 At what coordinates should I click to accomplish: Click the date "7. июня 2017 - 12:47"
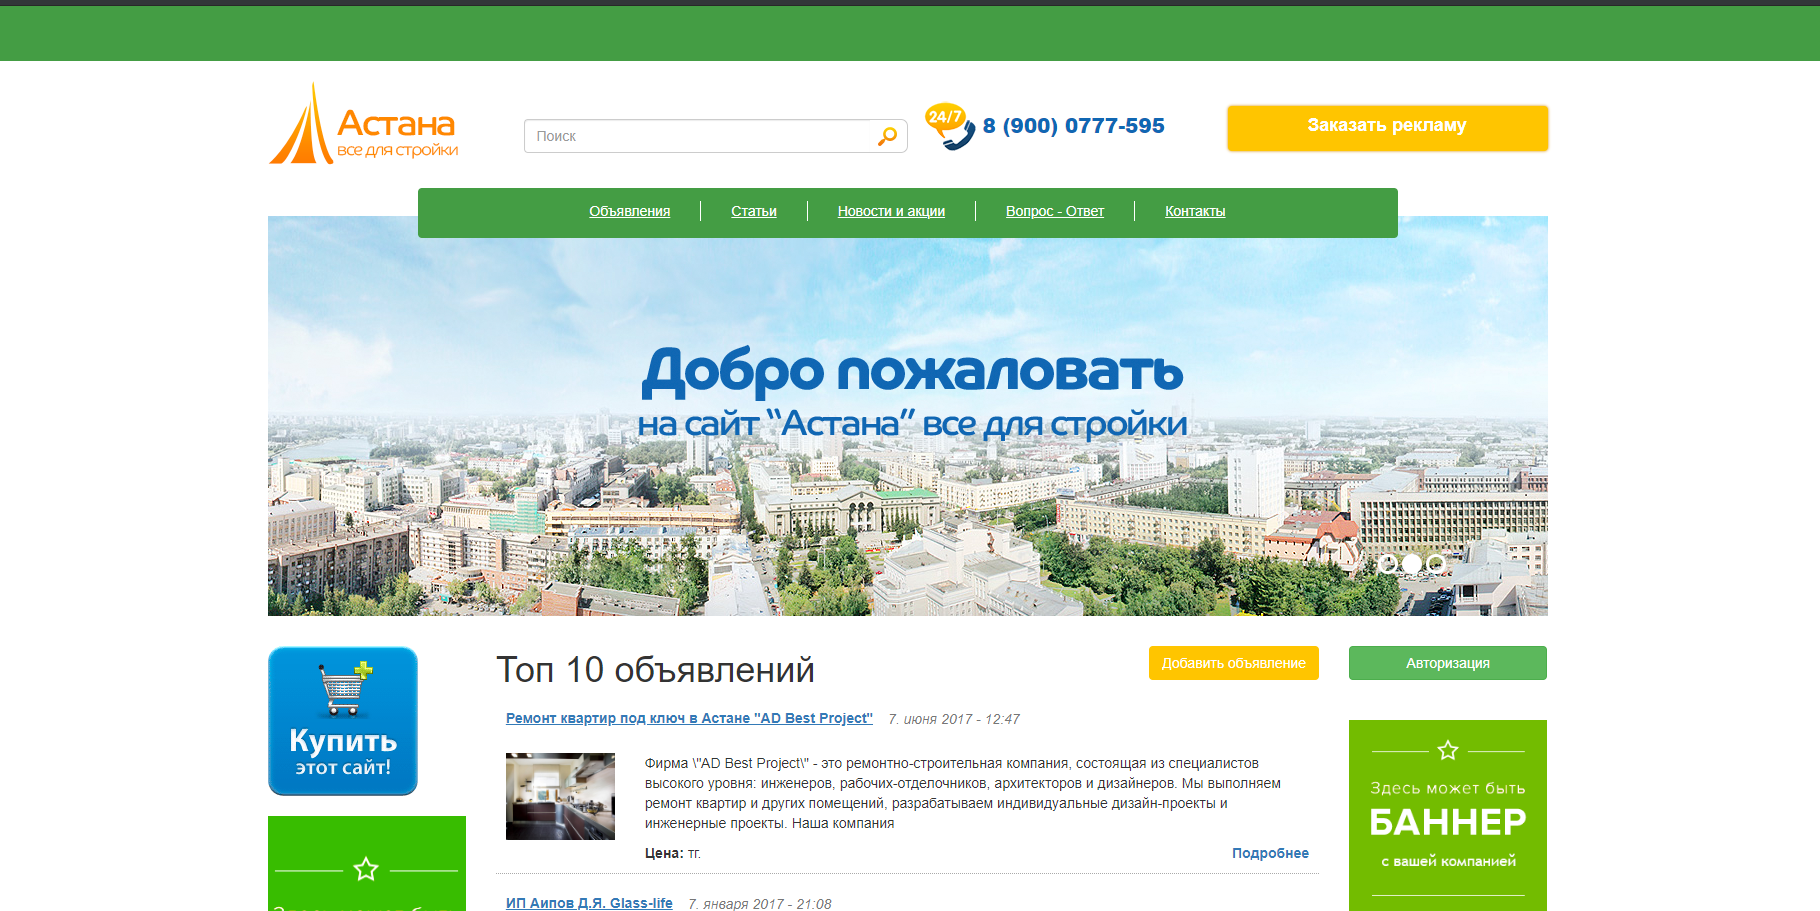coord(954,719)
